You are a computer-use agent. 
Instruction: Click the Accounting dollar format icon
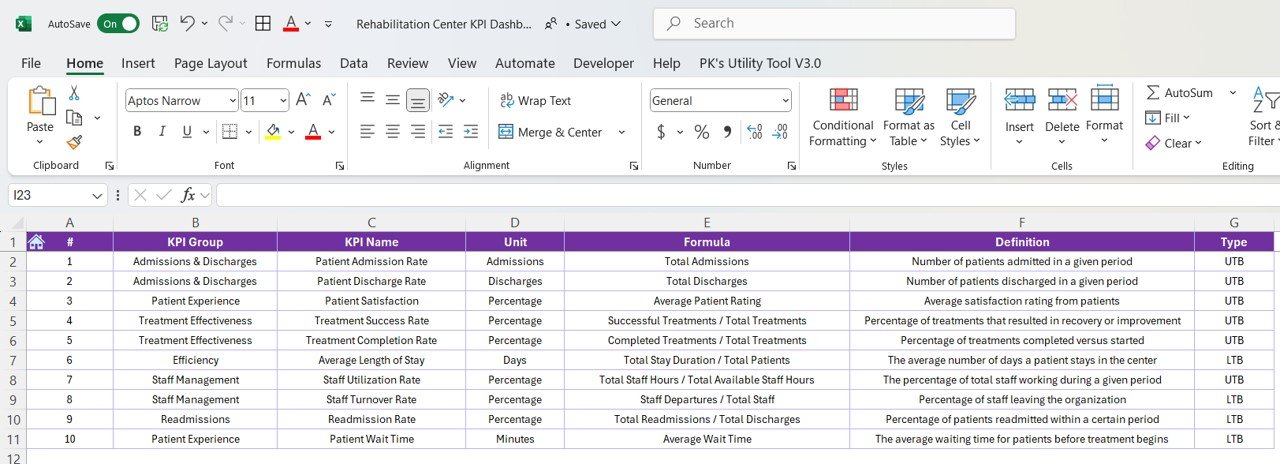click(x=661, y=132)
